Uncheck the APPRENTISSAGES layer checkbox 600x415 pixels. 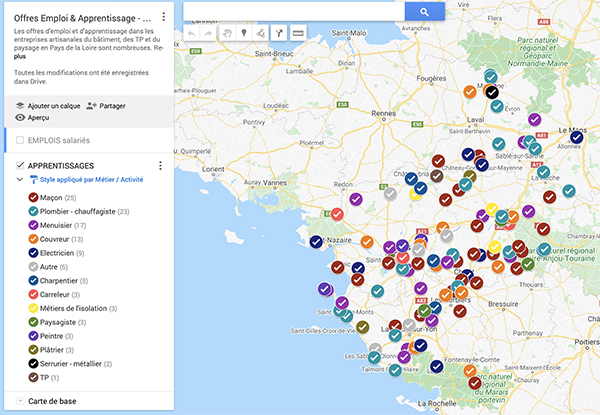click(x=20, y=165)
